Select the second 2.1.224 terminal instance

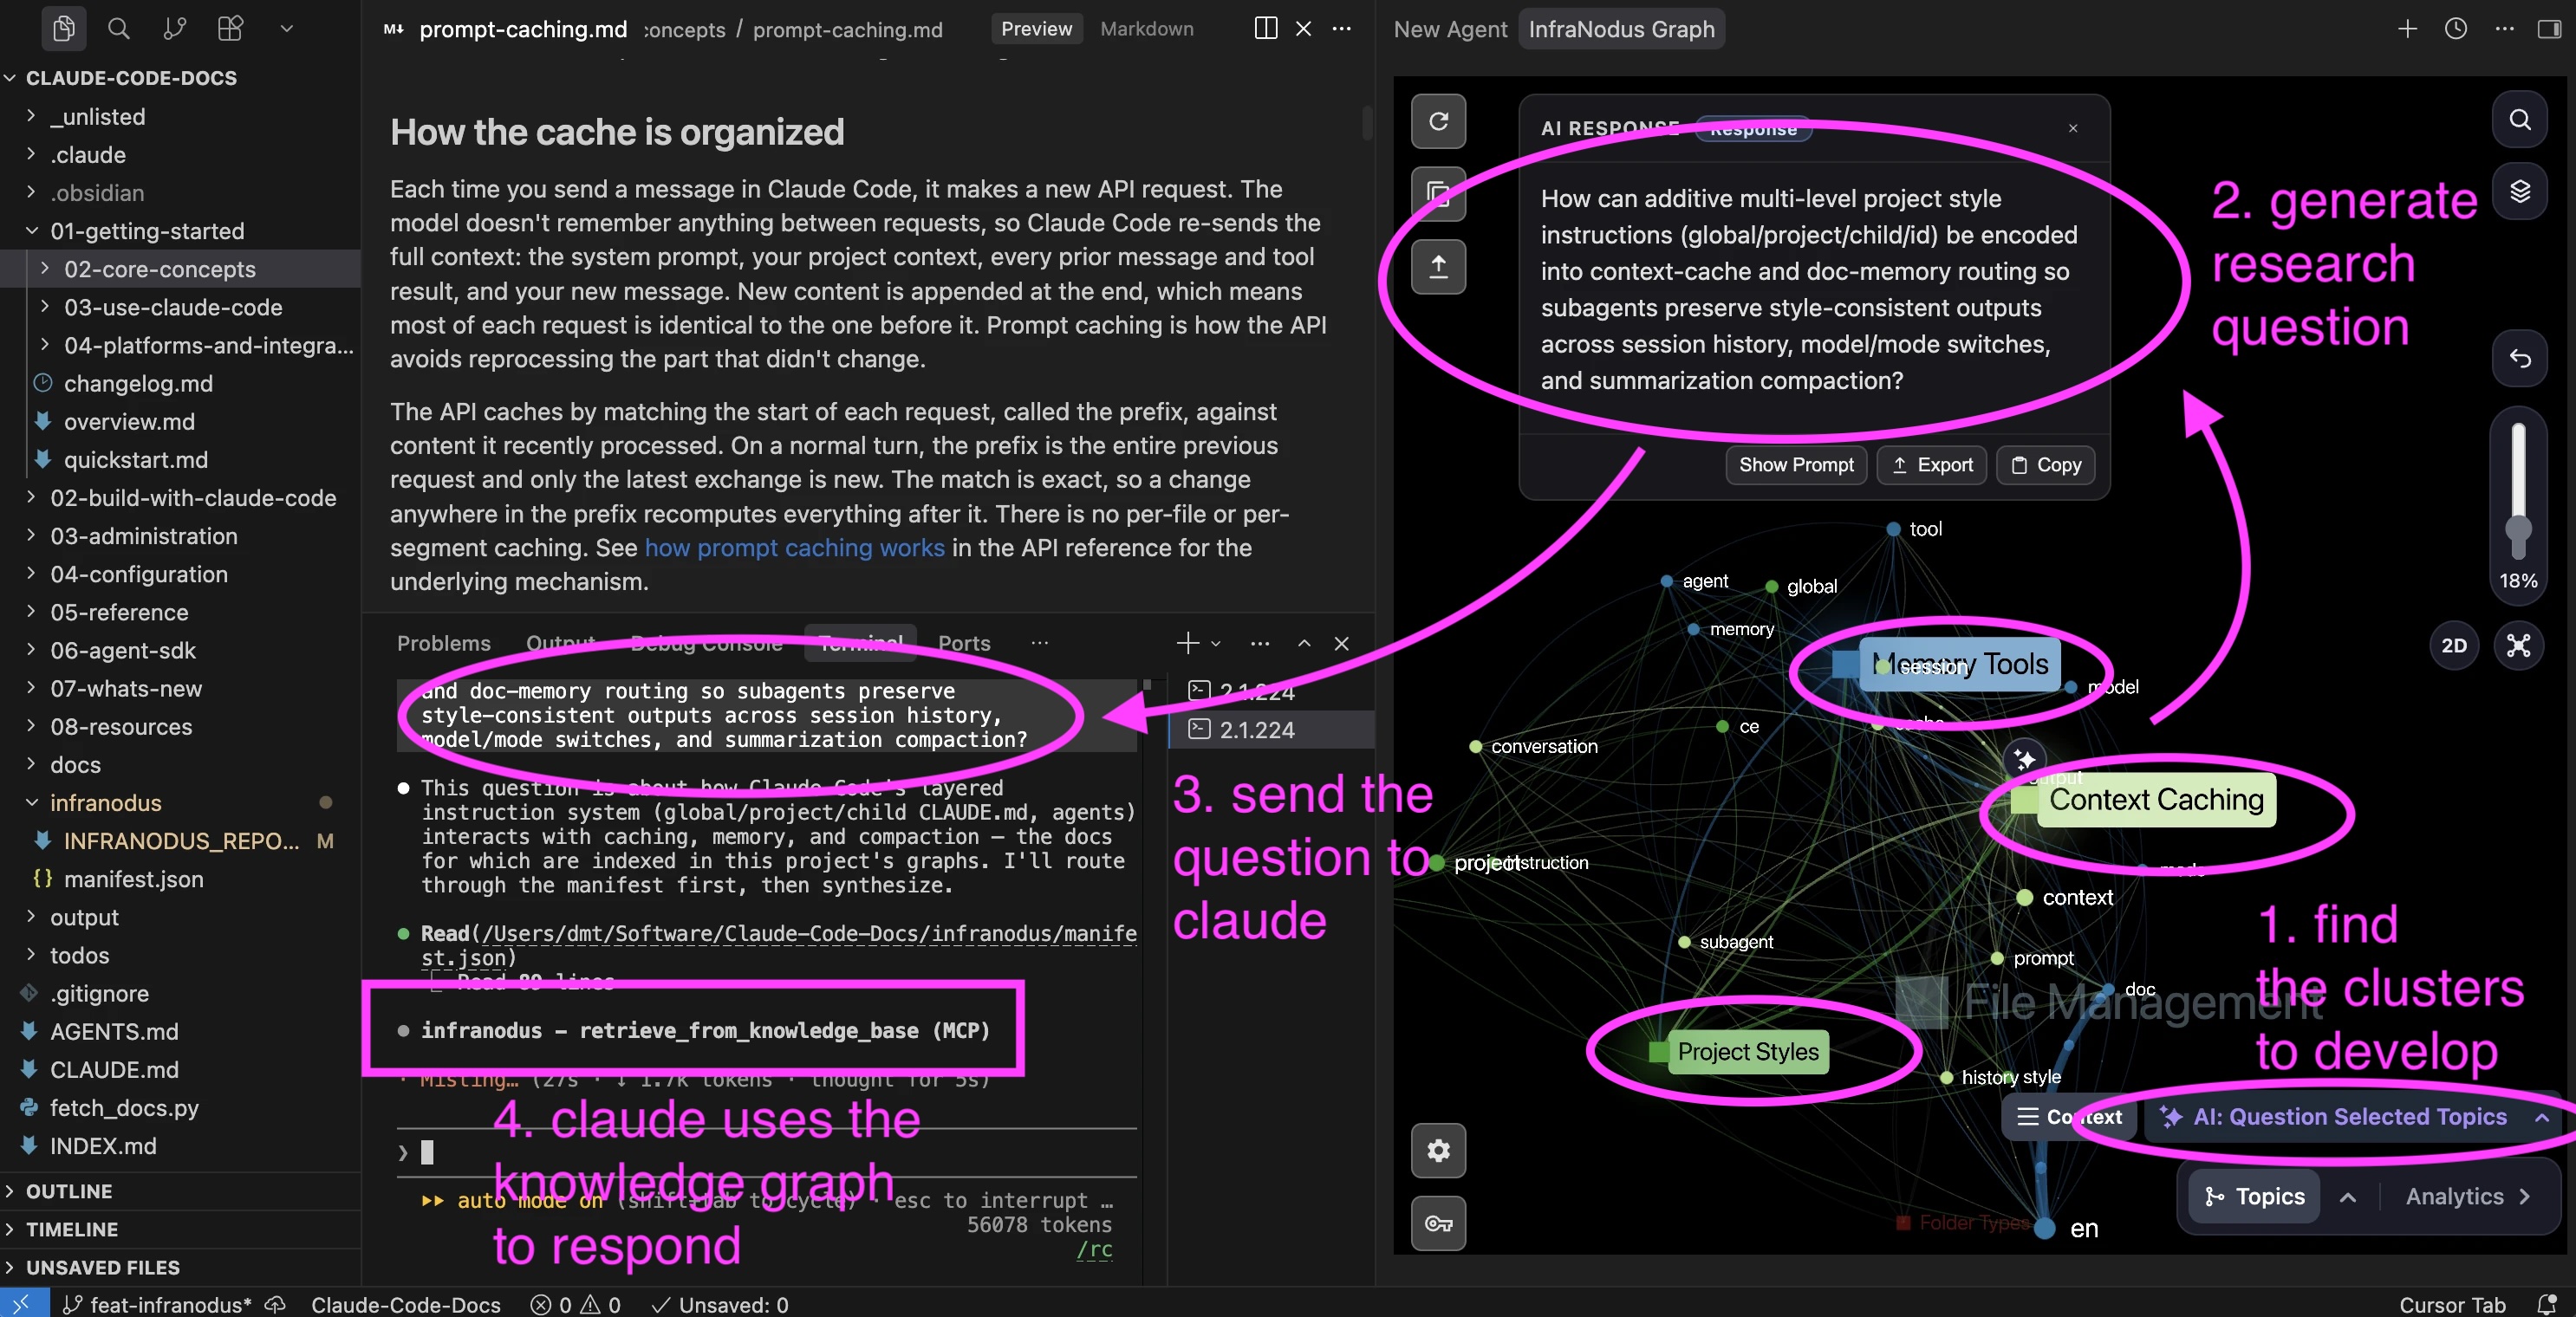point(1272,730)
